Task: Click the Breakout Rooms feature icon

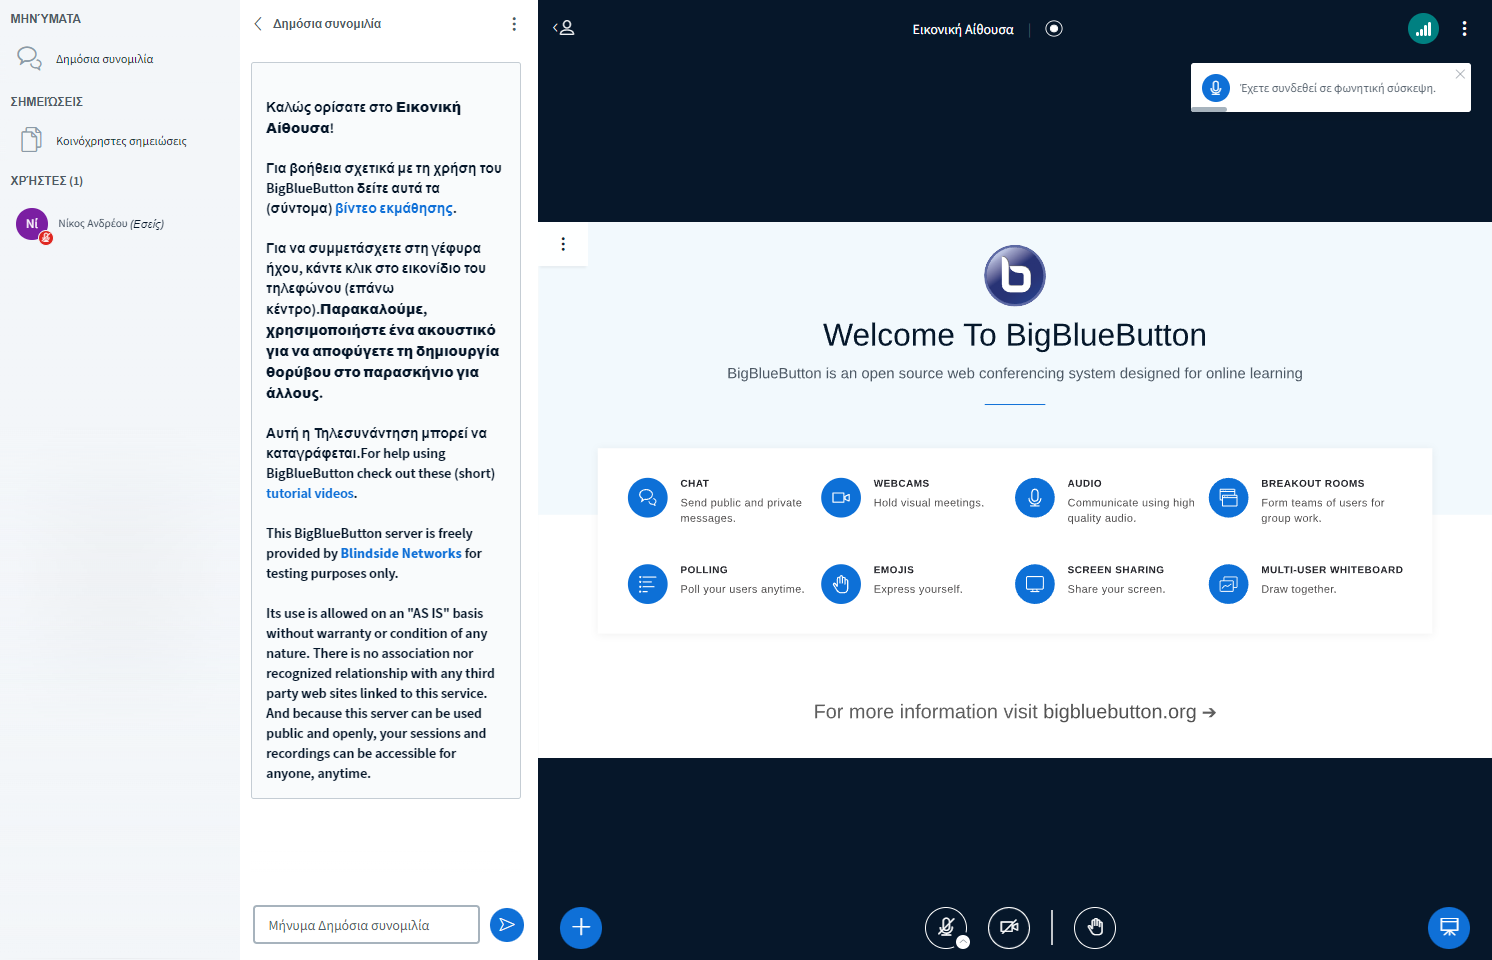Action: pos(1229,498)
